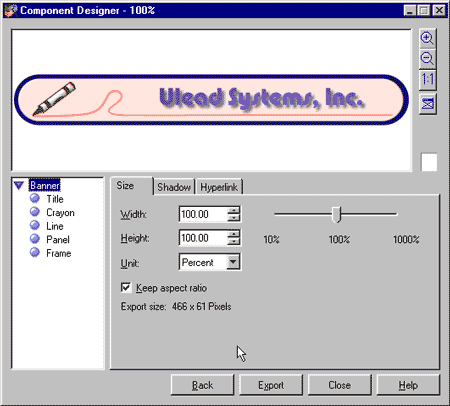
Task: Click the Panel label in tree
Action: pyautogui.click(x=58, y=240)
